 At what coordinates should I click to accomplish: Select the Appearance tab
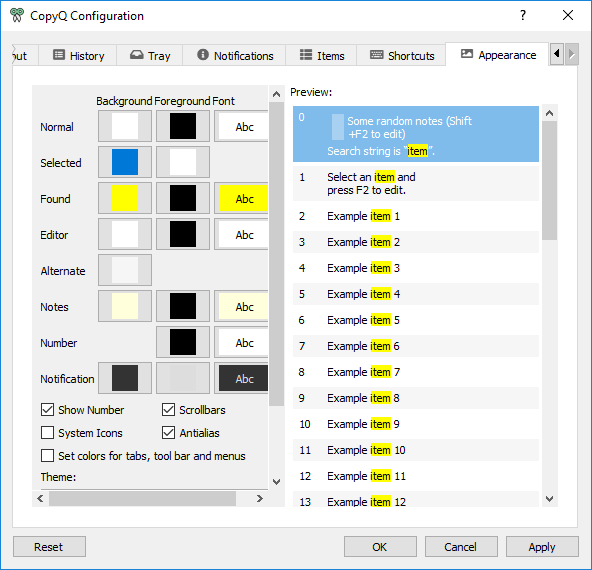click(x=497, y=54)
